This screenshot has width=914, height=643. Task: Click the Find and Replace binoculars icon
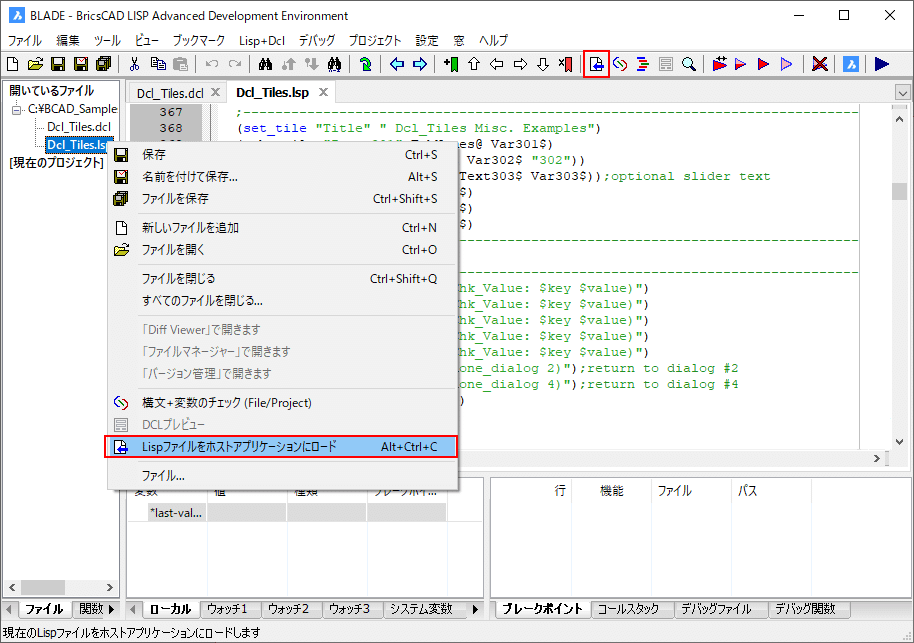334,64
